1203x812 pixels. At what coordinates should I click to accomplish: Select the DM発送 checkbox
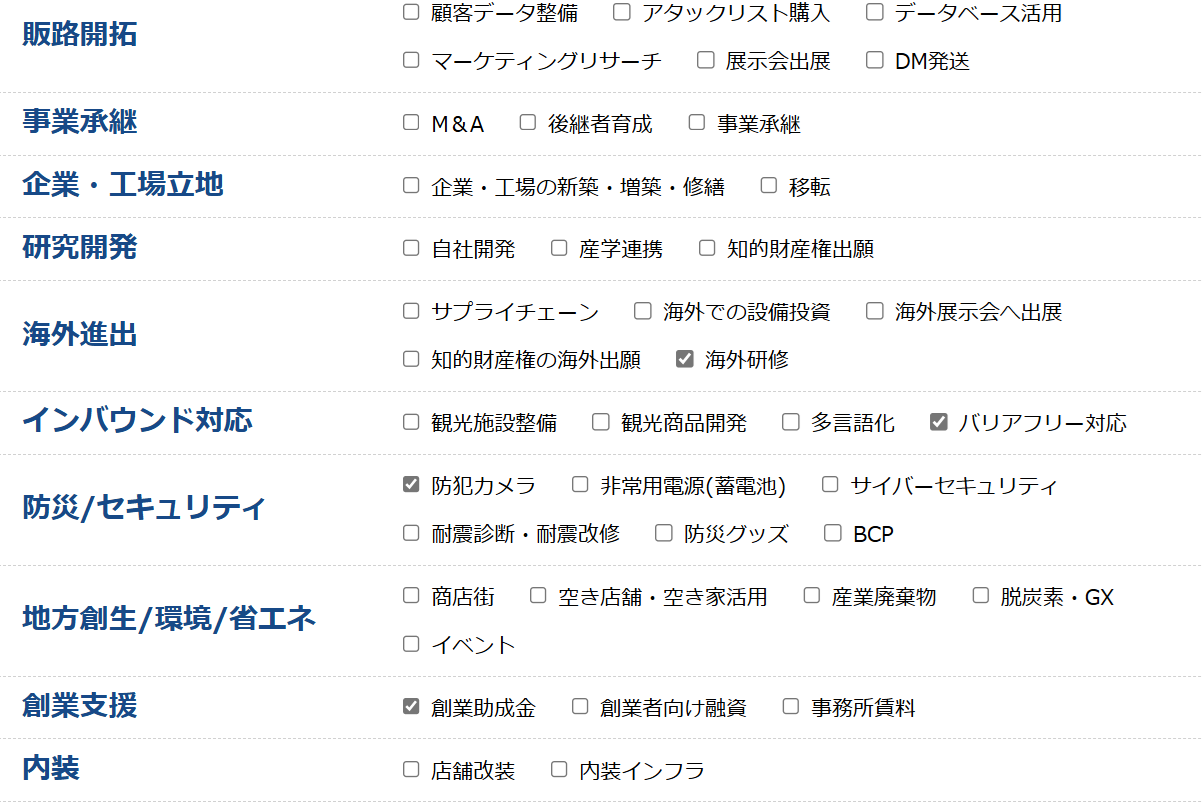[x=875, y=60]
